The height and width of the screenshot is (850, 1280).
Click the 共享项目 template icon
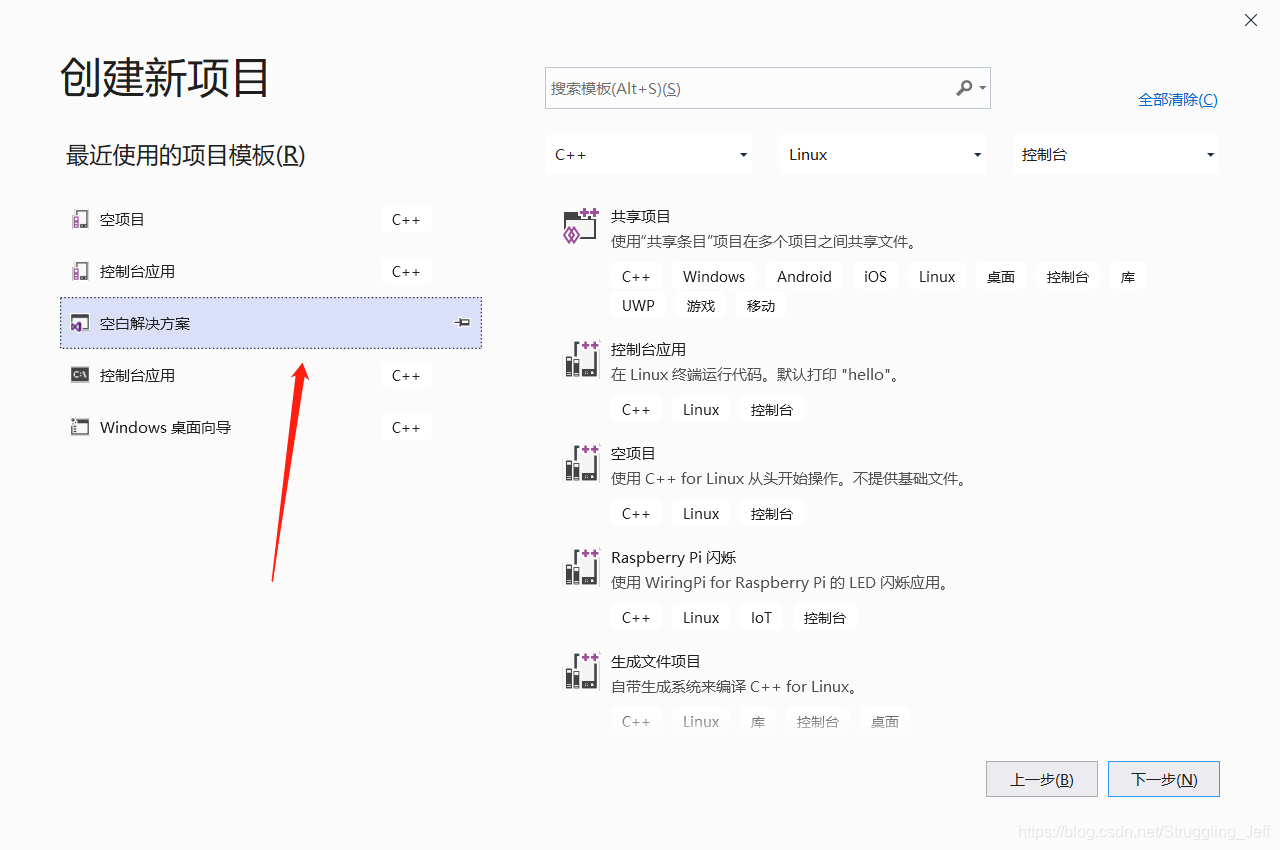[581, 226]
